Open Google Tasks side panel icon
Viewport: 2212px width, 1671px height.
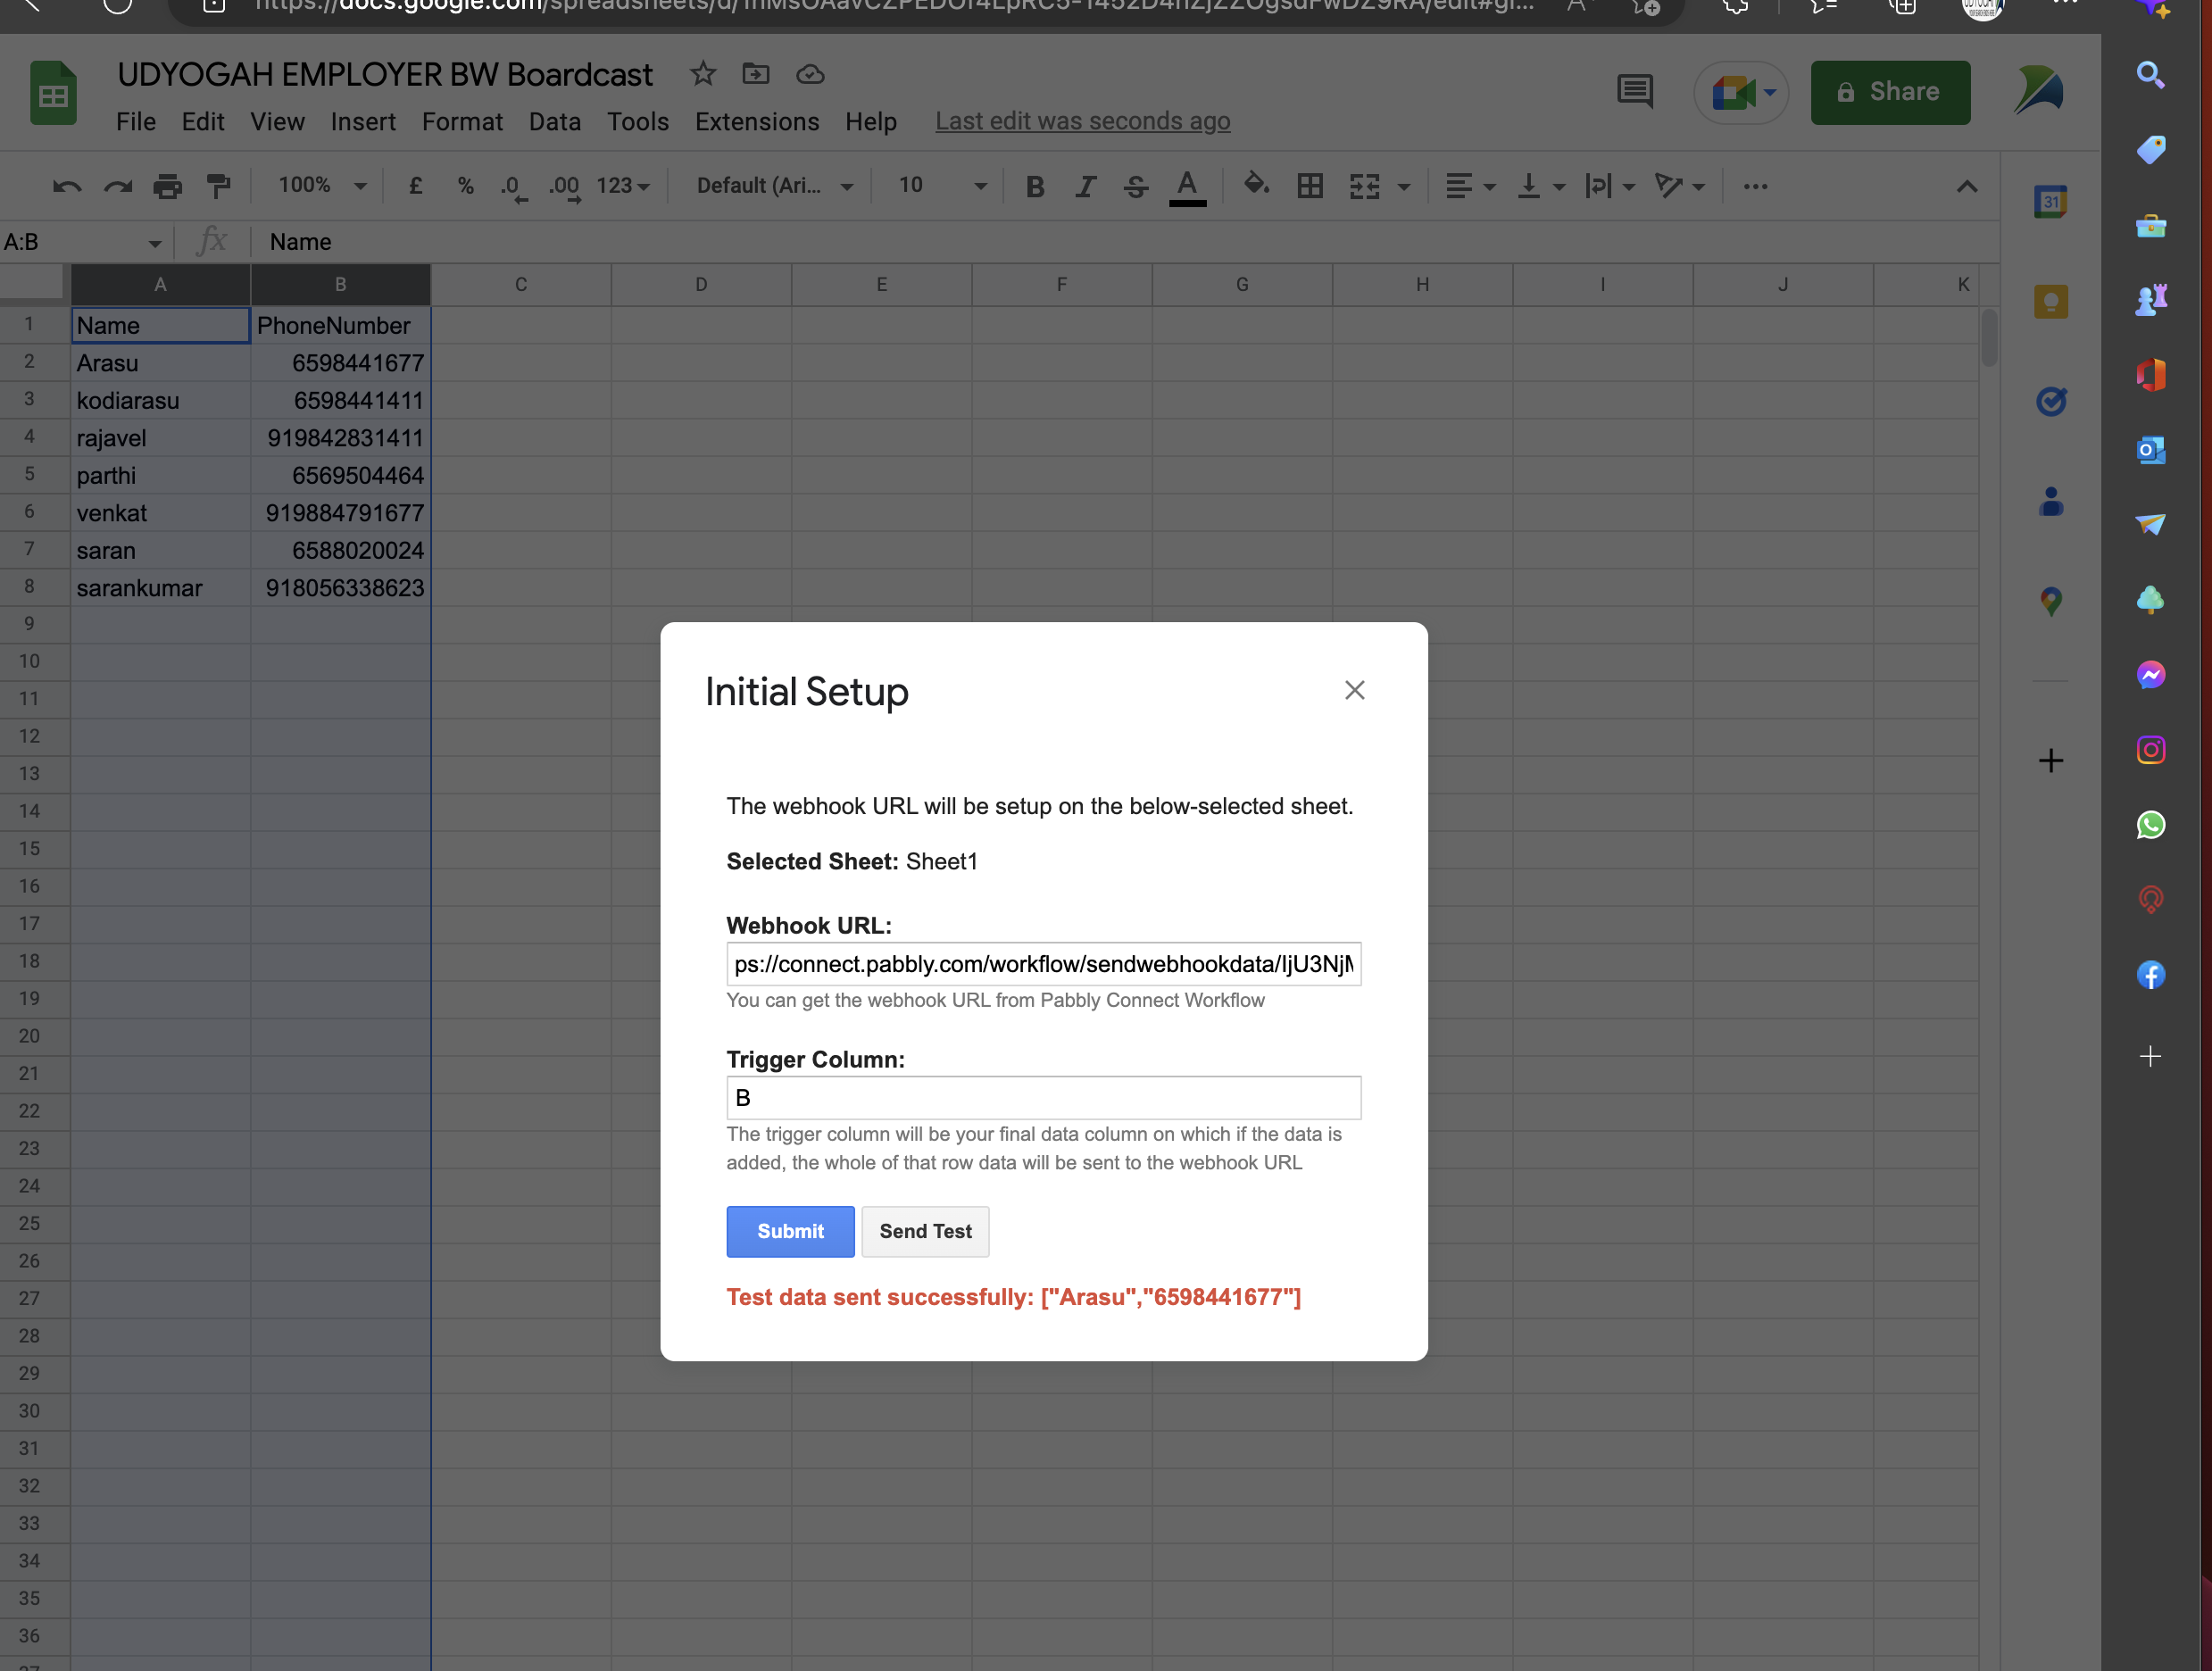tap(2051, 401)
